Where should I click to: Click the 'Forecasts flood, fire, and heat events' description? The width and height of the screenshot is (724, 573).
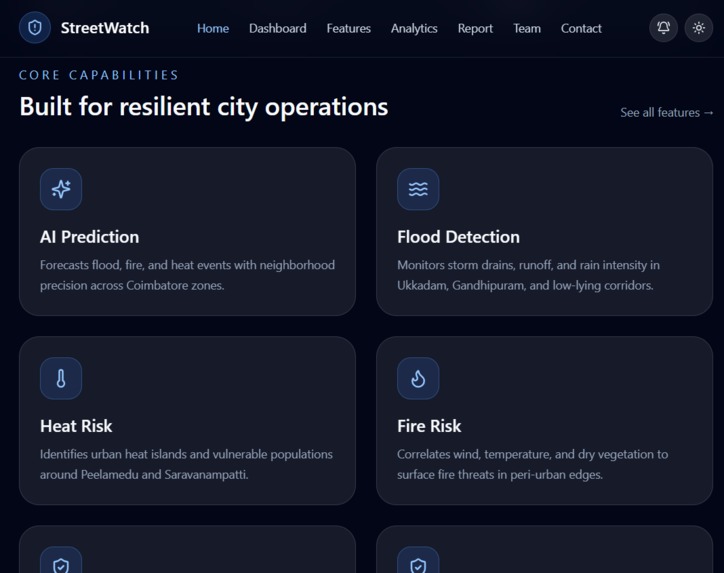pyautogui.click(x=187, y=275)
